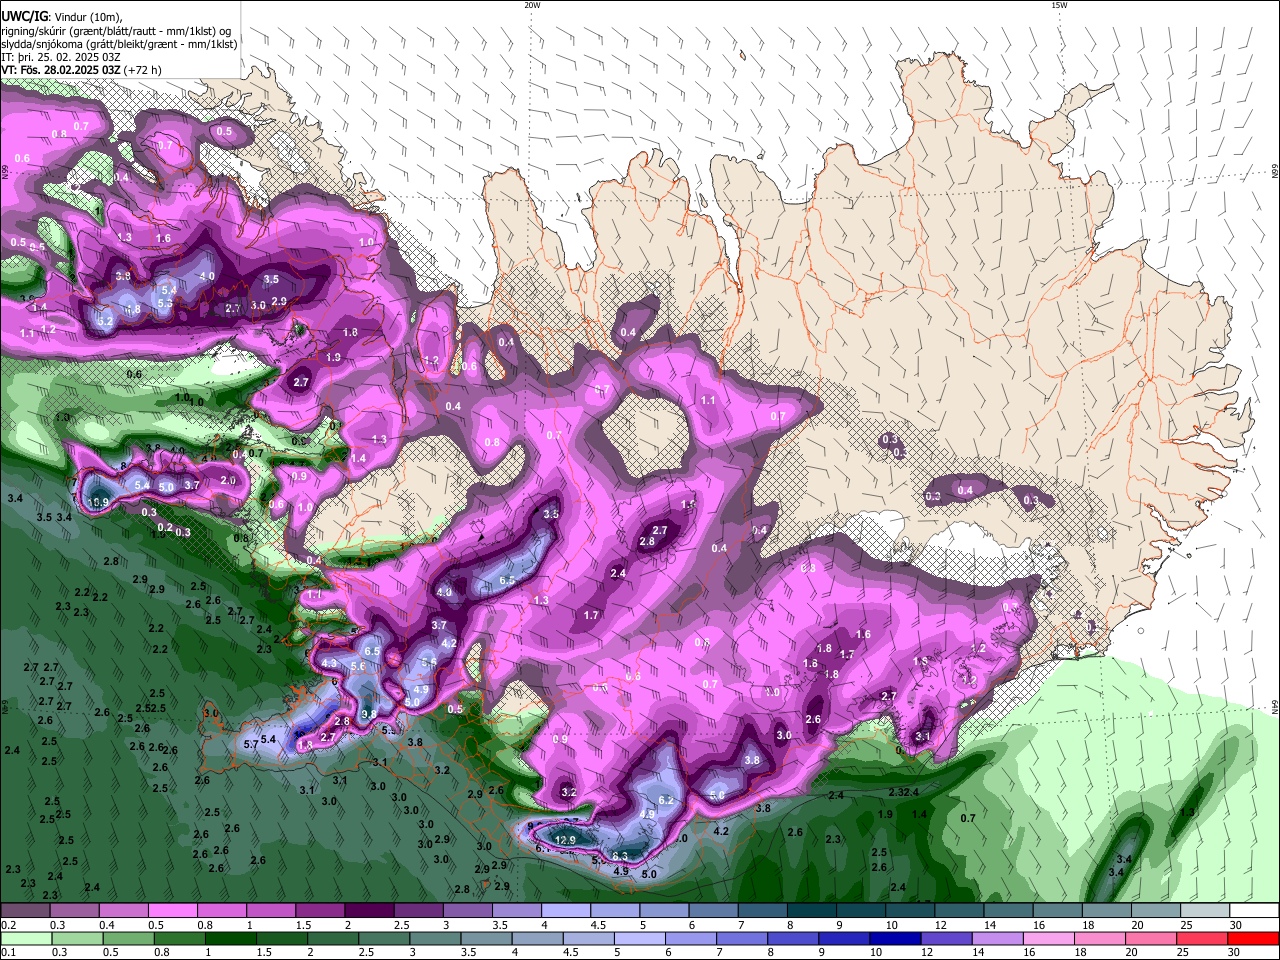Click the 9.8 precipitation value on the map
This screenshot has width=1280, height=960.
[x=369, y=714]
